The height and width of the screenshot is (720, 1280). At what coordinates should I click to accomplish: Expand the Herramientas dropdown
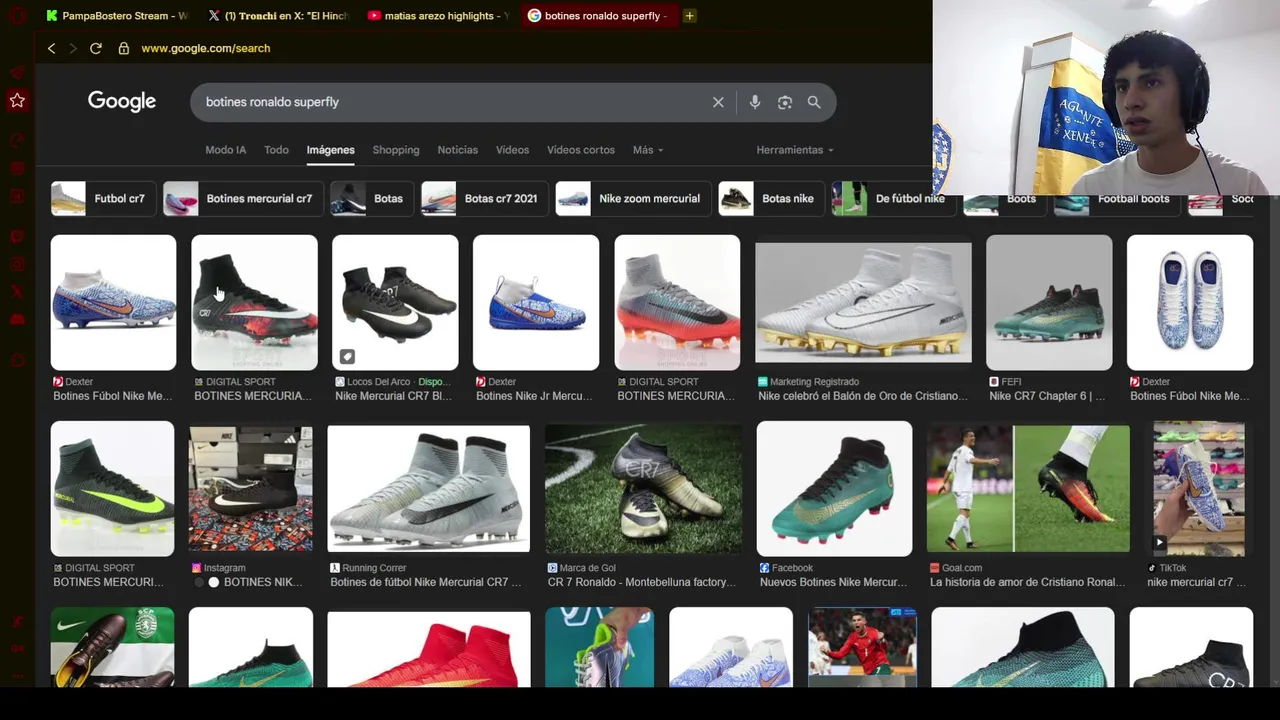click(x=795, y=150)
